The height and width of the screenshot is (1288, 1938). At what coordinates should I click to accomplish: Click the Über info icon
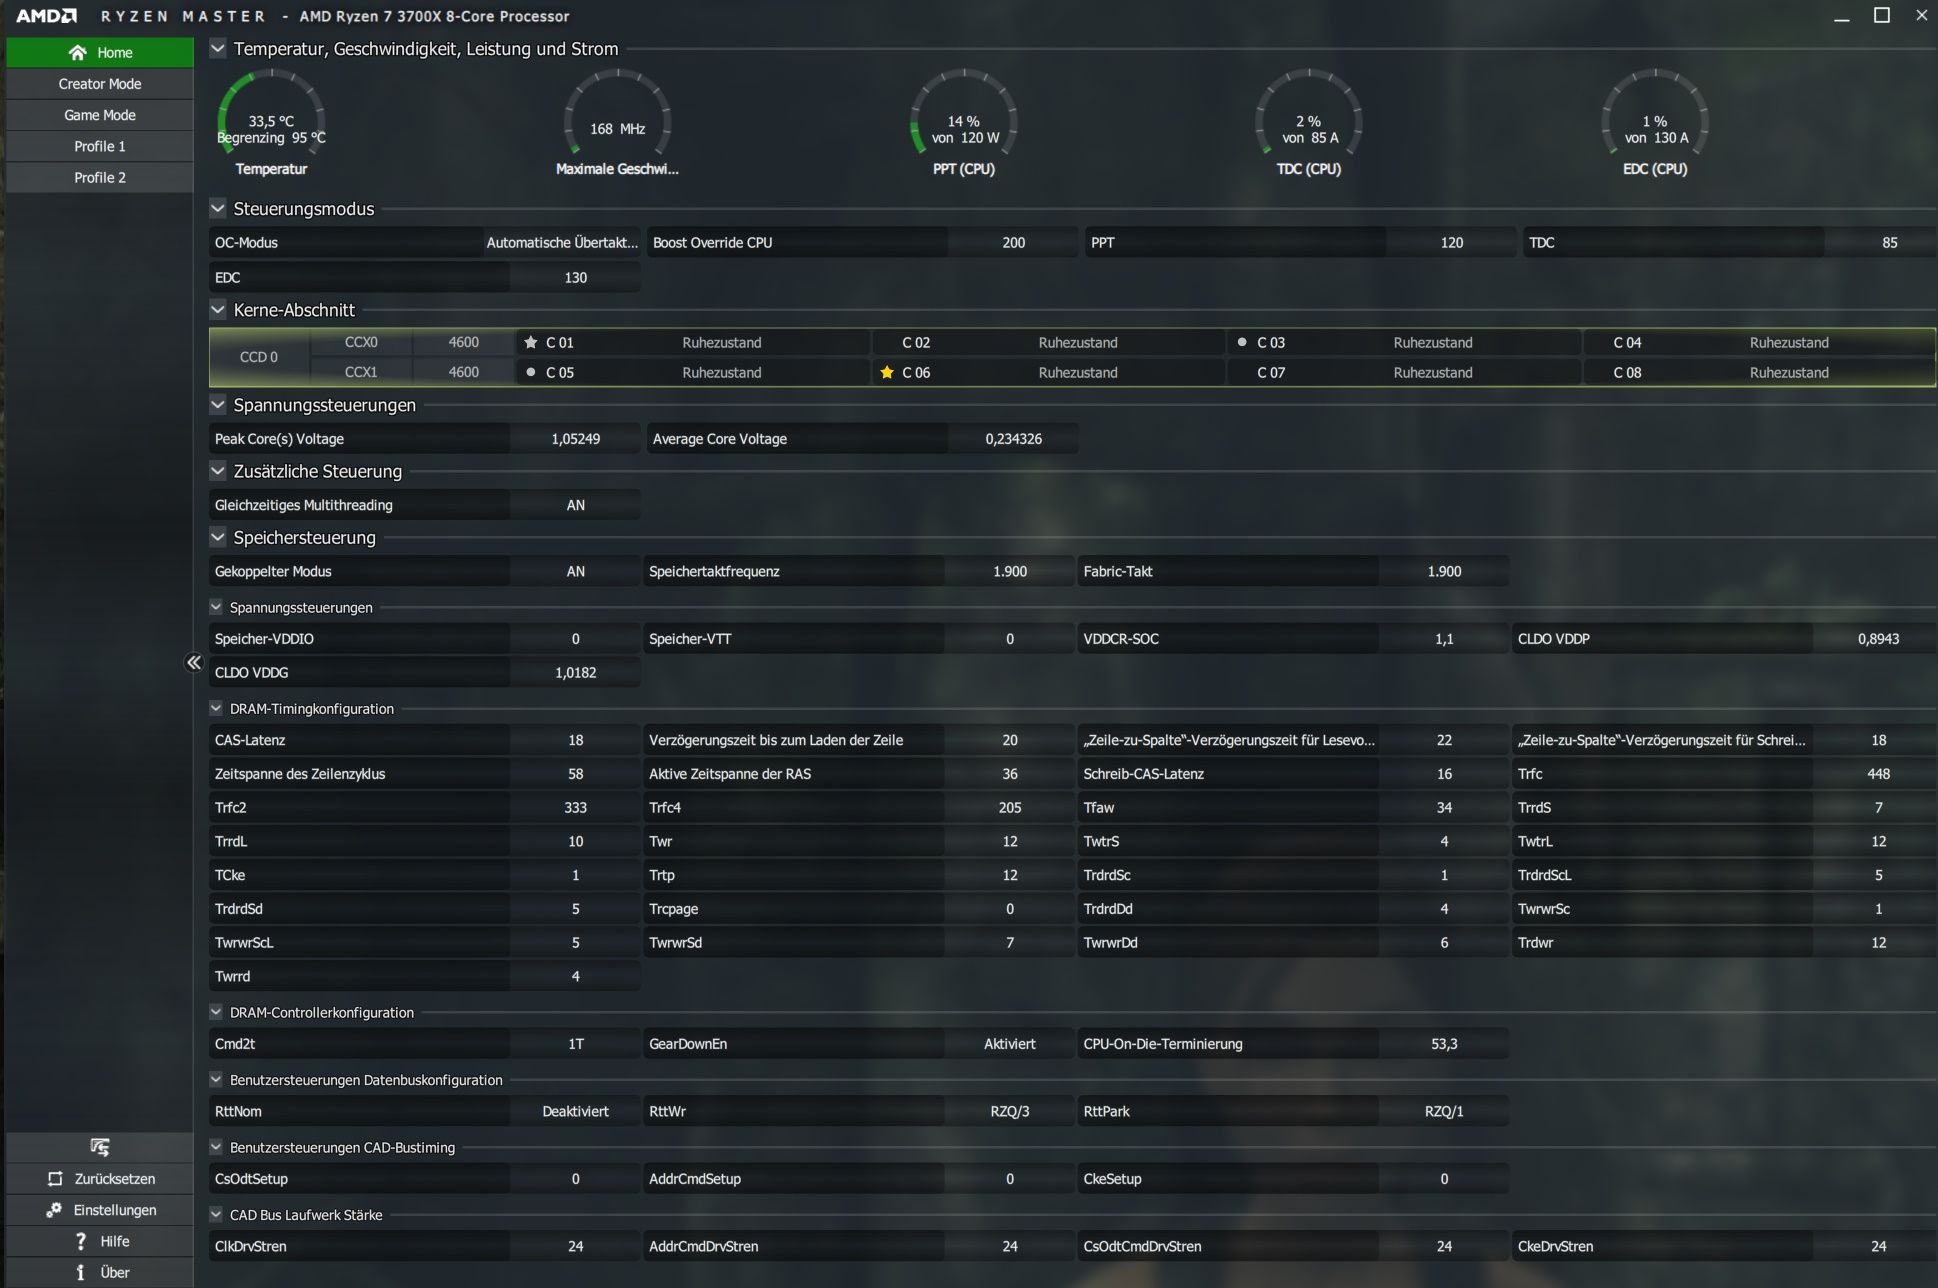click(81, 1272)
